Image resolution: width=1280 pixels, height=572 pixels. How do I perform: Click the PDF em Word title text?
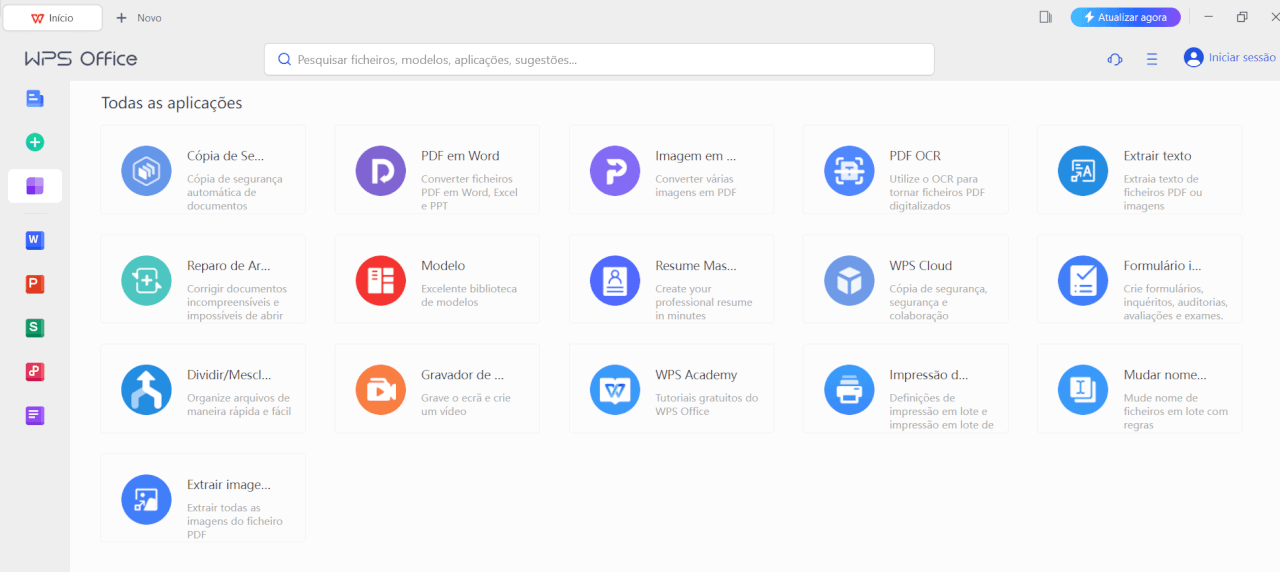pos(460,156)
